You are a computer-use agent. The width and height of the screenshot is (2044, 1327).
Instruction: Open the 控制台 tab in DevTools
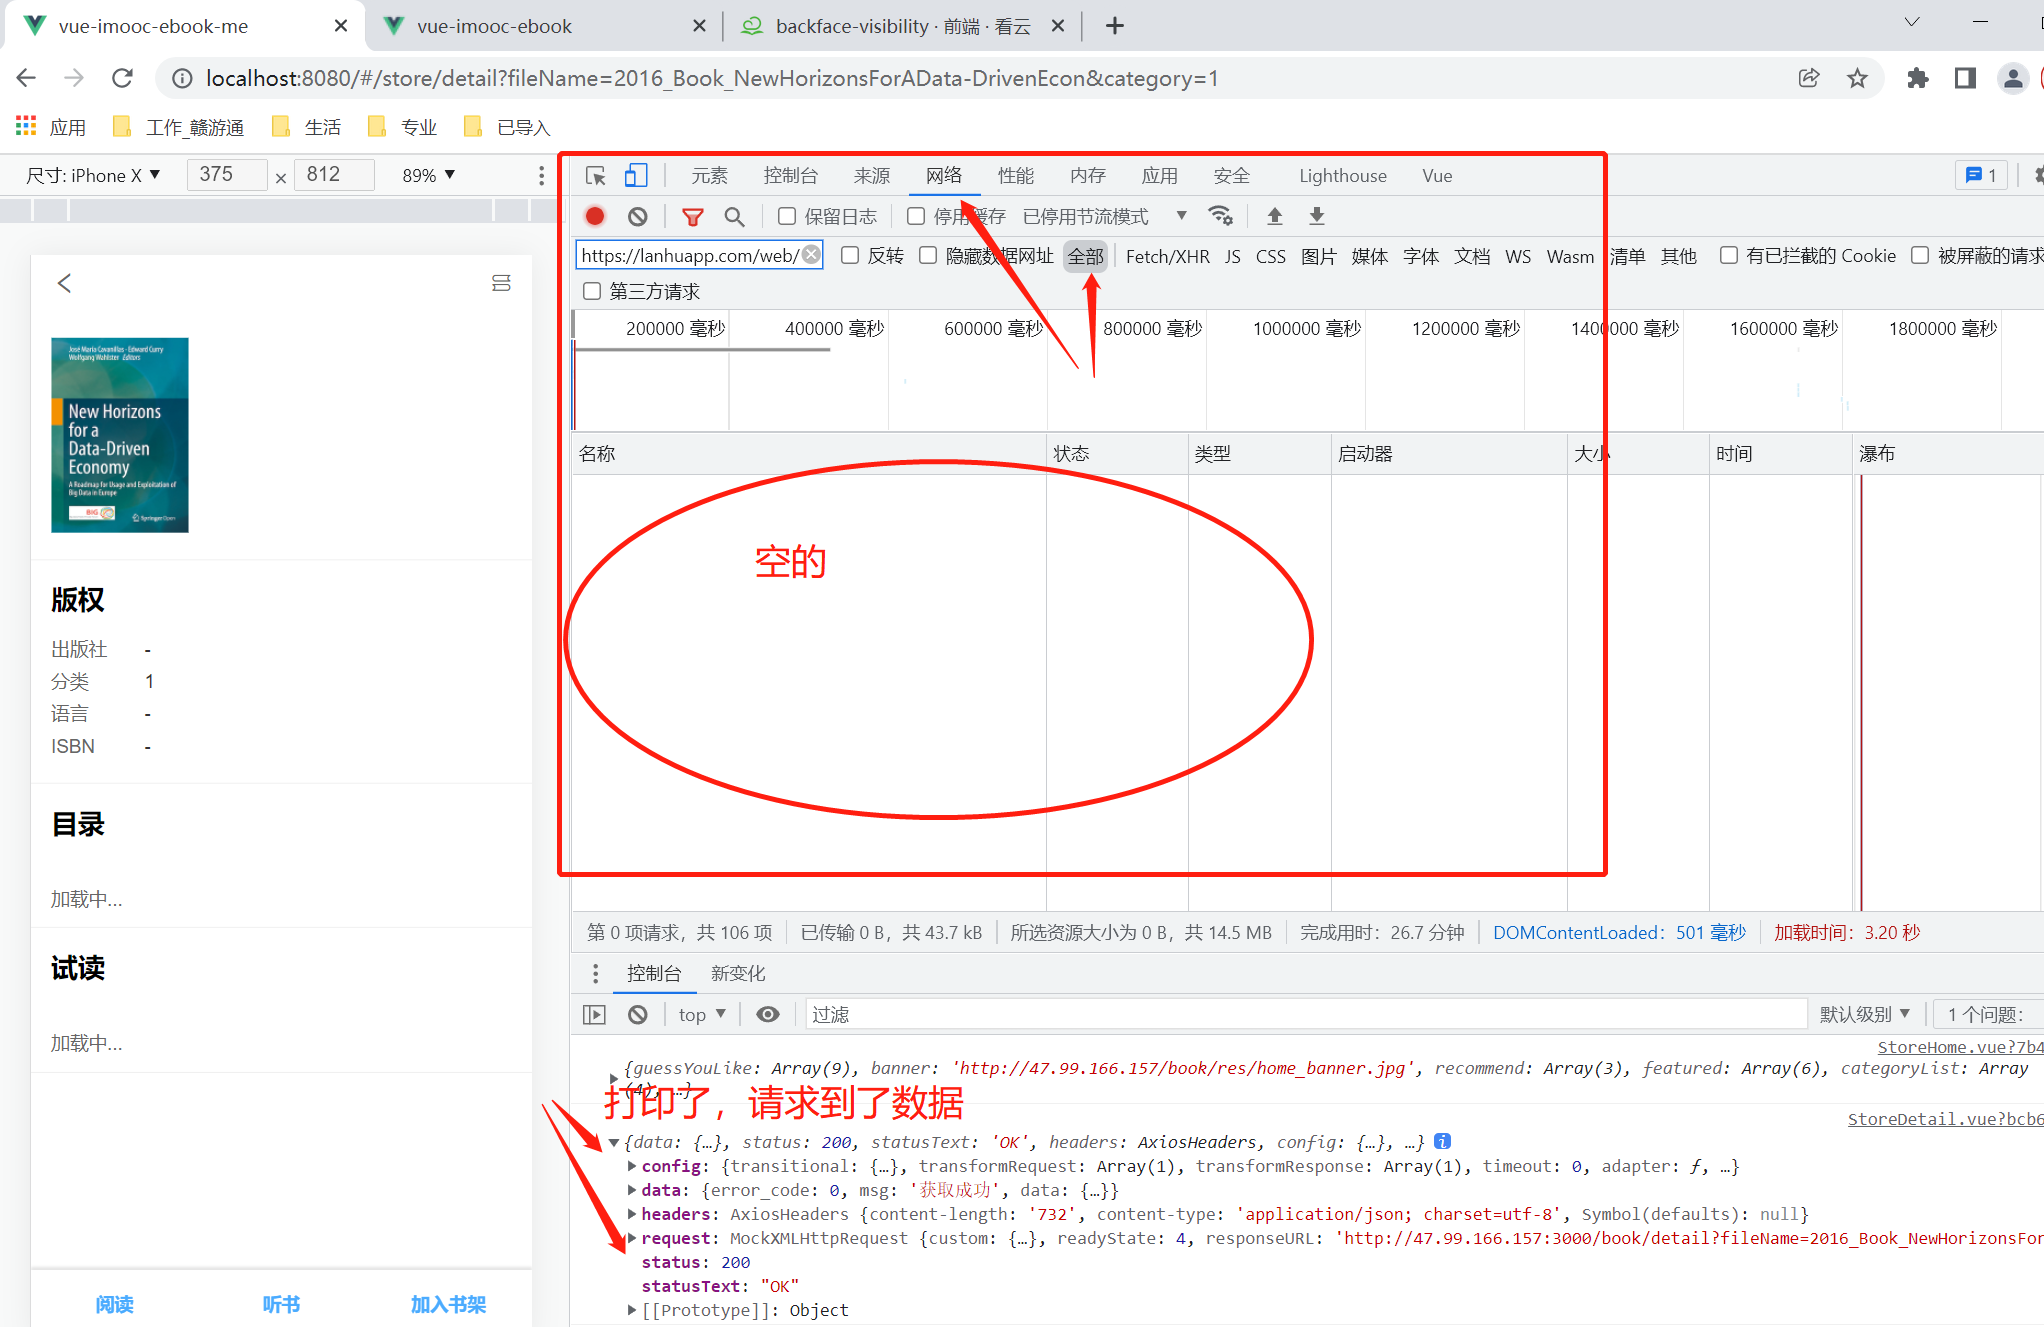point(790,176)
